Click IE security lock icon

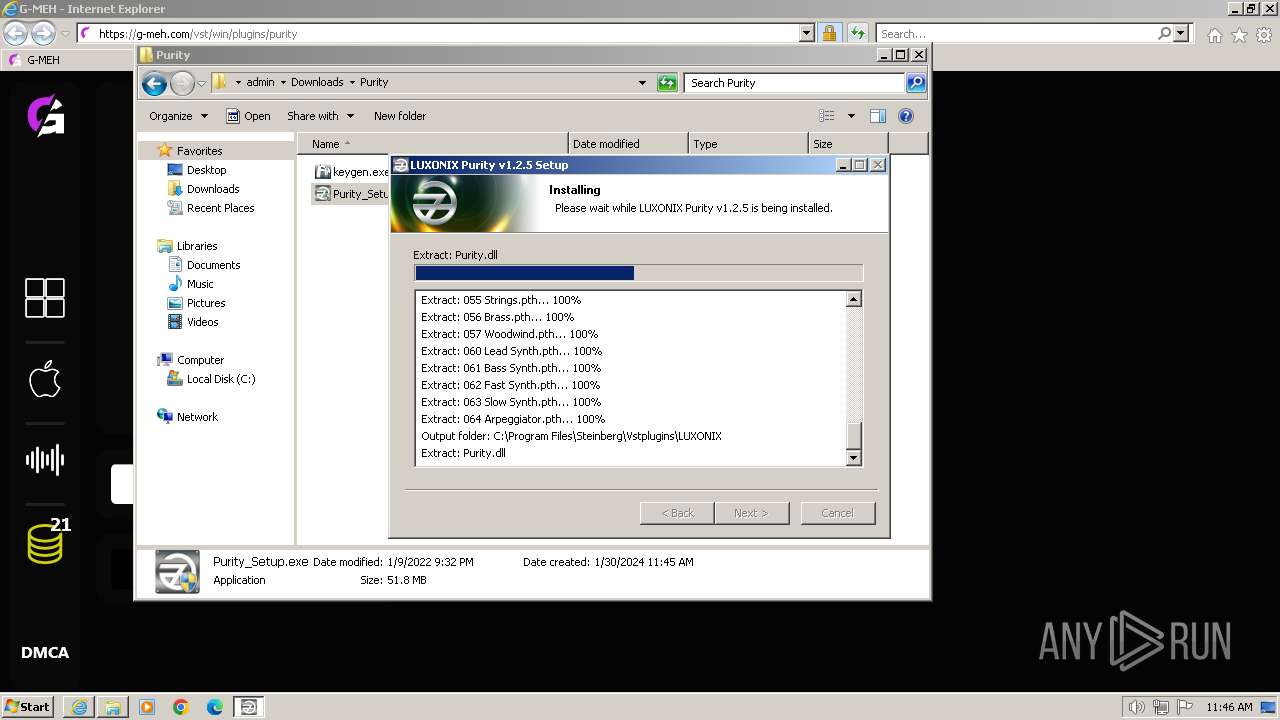[x=829, y=33]
